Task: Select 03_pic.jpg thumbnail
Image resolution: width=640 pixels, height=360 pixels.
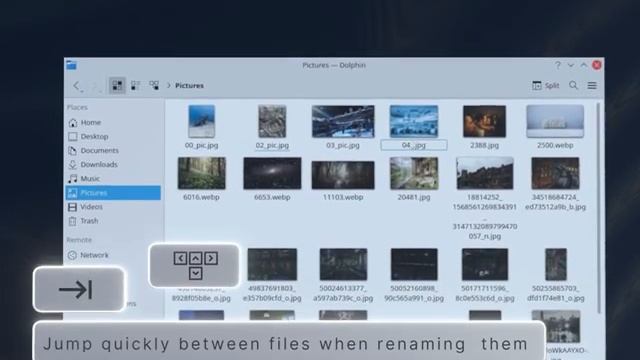Action: (x=343, y=122)
